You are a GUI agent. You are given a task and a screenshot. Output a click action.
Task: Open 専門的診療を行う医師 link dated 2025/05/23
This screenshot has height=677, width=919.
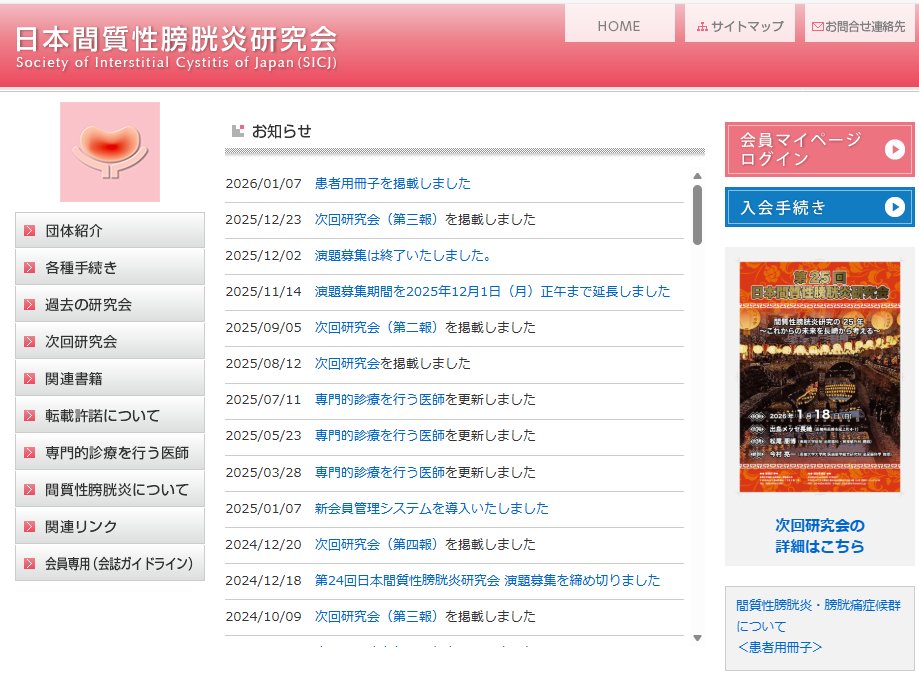click(x=380, y=436)
